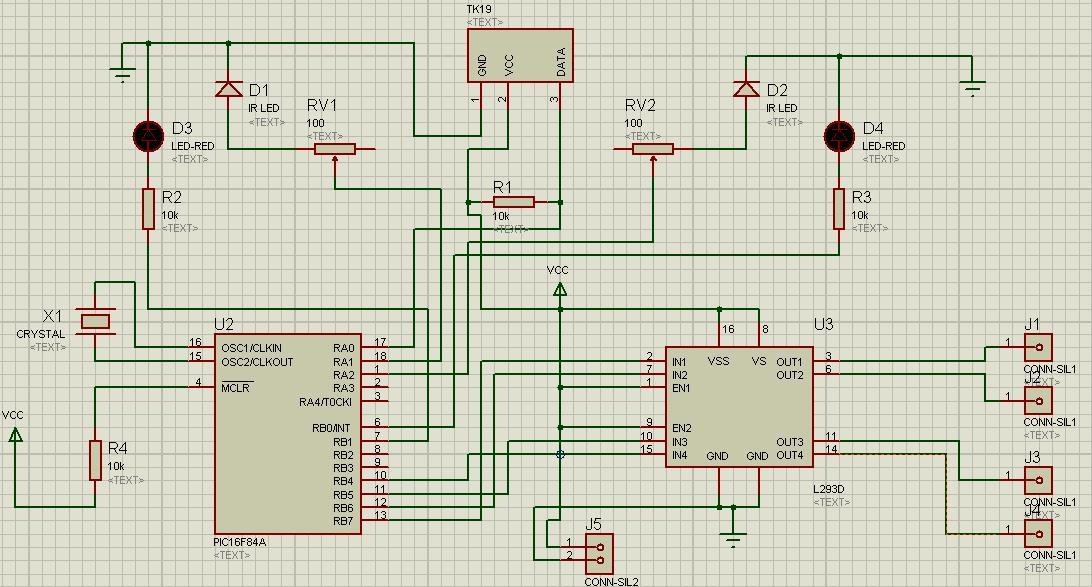Viewport: 1092px width, 587px height.
Task: Click the IR LED diode D2
Action: (747, 89)
